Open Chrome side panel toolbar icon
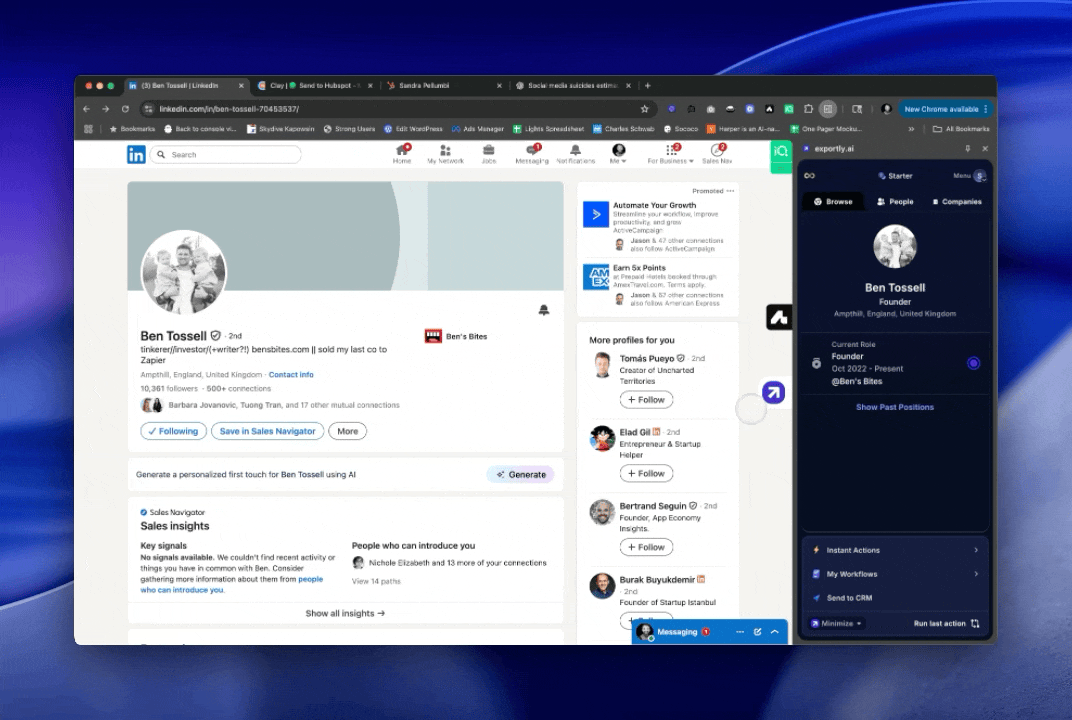 pos(828,109)
